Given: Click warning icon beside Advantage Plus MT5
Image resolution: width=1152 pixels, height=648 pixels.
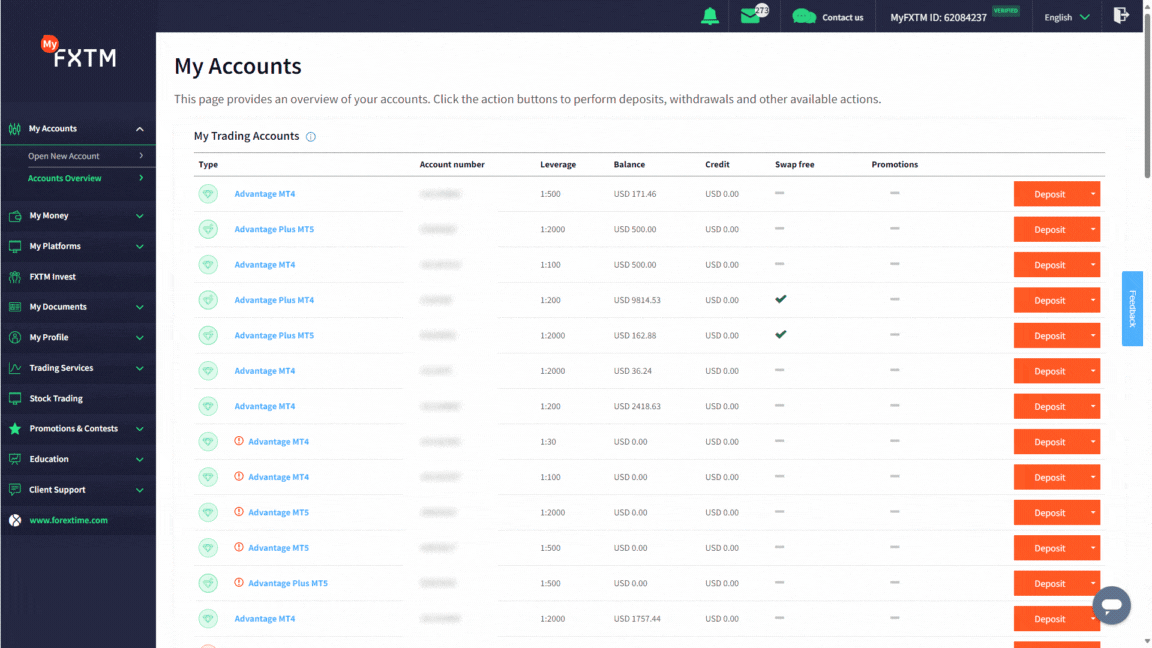Looking at the screenshot, I should (239, 583).
